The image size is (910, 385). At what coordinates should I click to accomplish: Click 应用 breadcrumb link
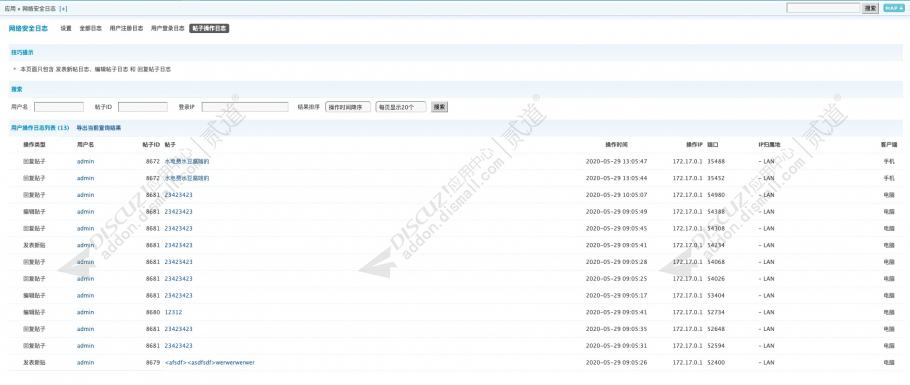coord(10,9)
